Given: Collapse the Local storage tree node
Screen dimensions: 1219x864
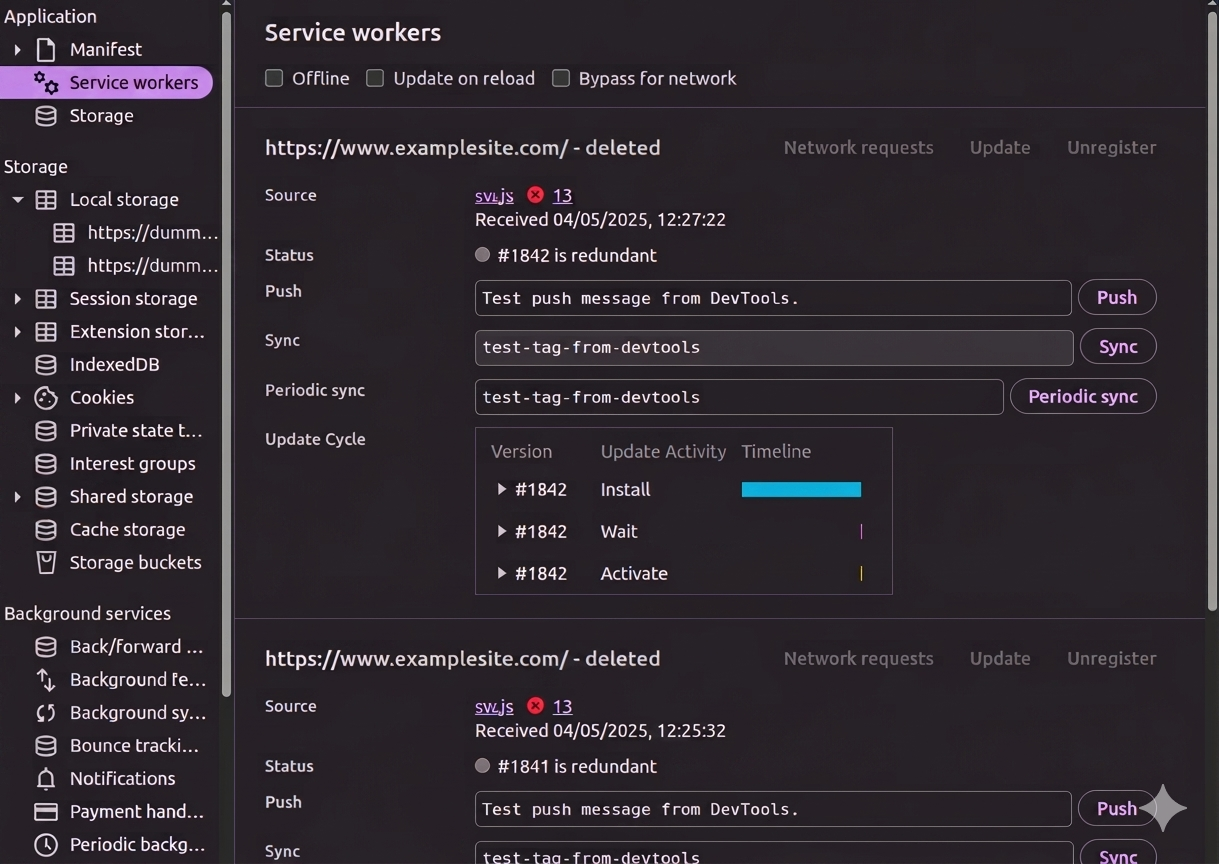Looking at the screenshot, I should (17, 199).
